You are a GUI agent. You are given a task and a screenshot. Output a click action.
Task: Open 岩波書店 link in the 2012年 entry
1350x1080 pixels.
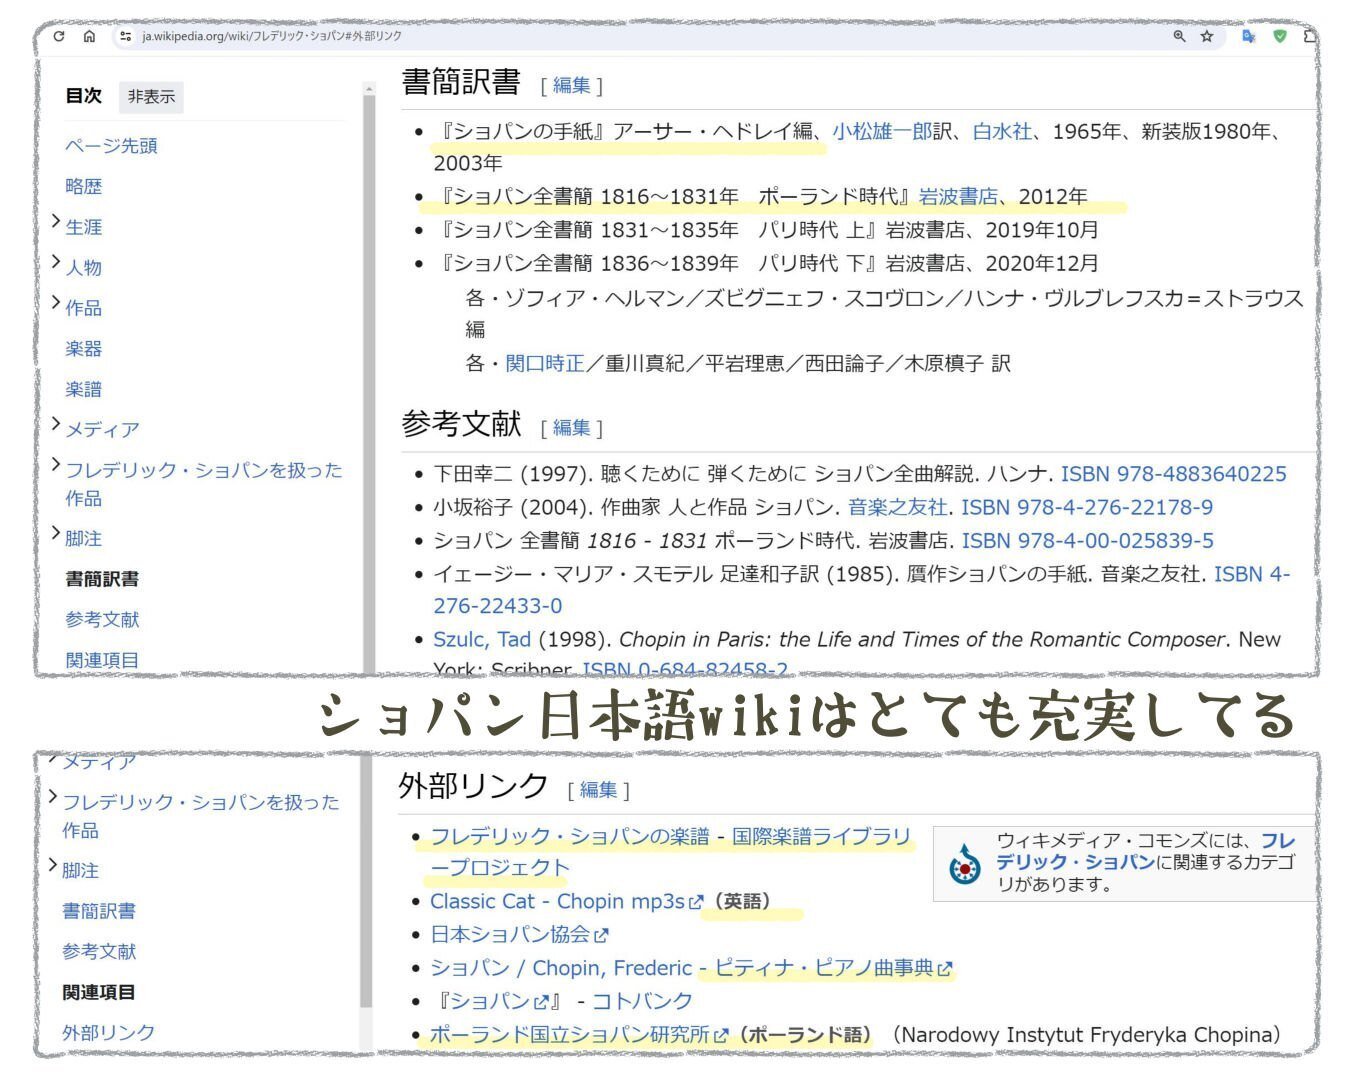(958, 197)
